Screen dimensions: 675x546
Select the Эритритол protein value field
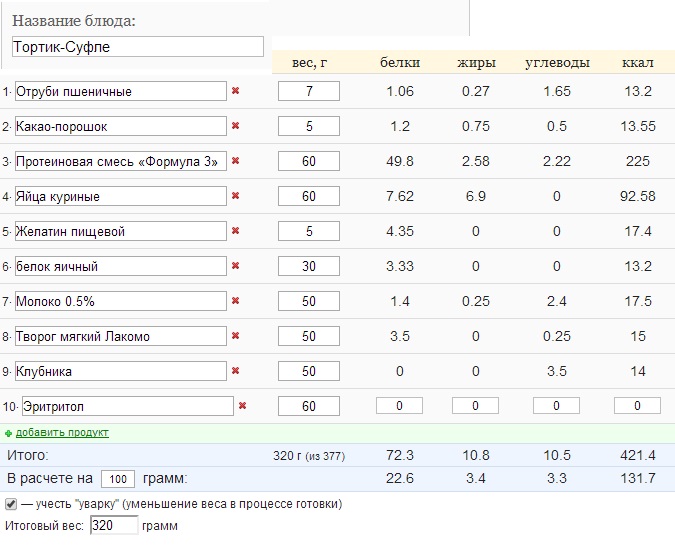pyautogui.click(x=400, y=406)
